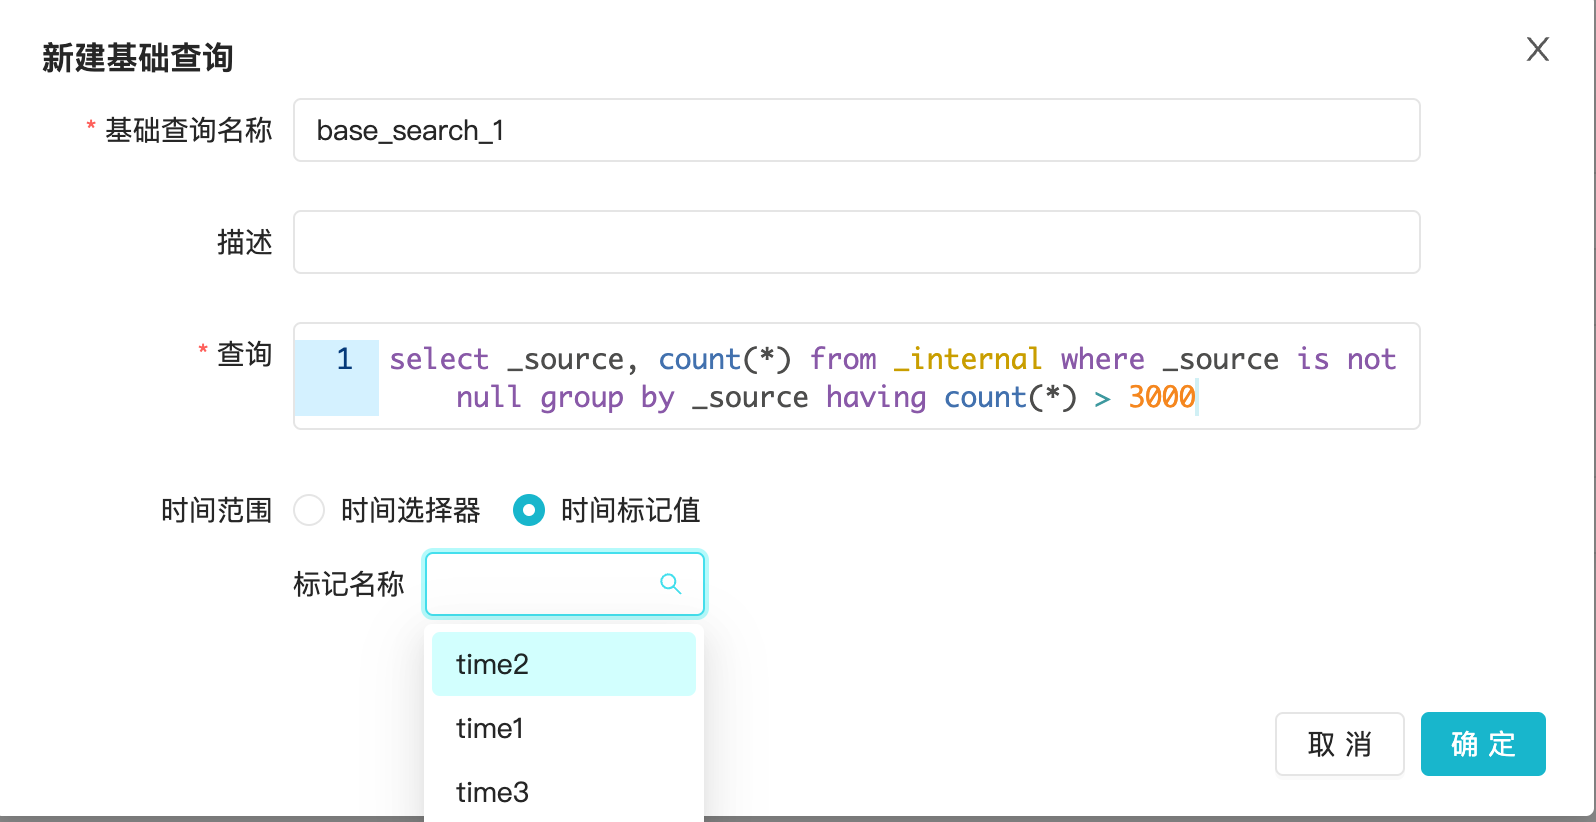
Task: Choose time1 from the dropdown list
Action: 564,728
